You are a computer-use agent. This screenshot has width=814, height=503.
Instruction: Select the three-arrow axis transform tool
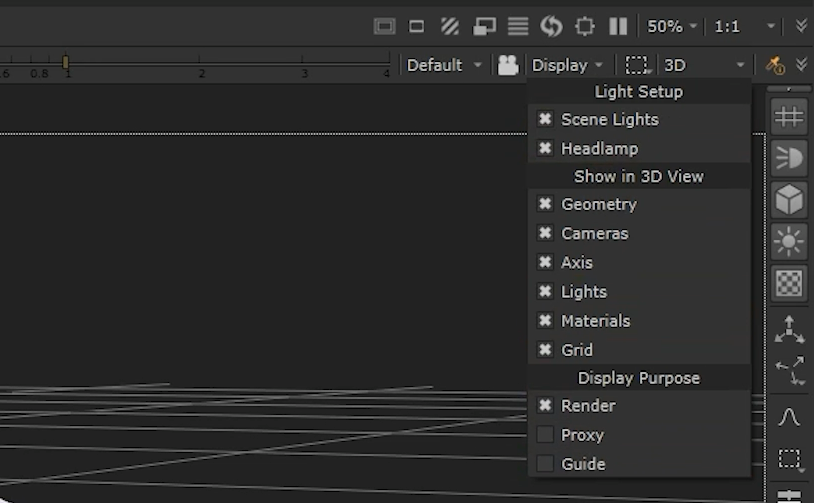(x=789, y=329)
